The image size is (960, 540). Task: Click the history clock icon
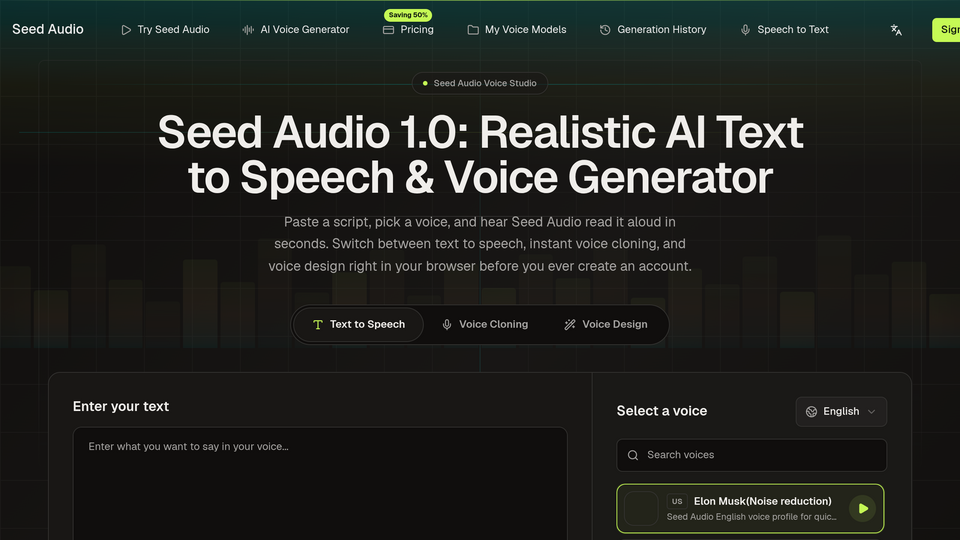tap(605, 30)
